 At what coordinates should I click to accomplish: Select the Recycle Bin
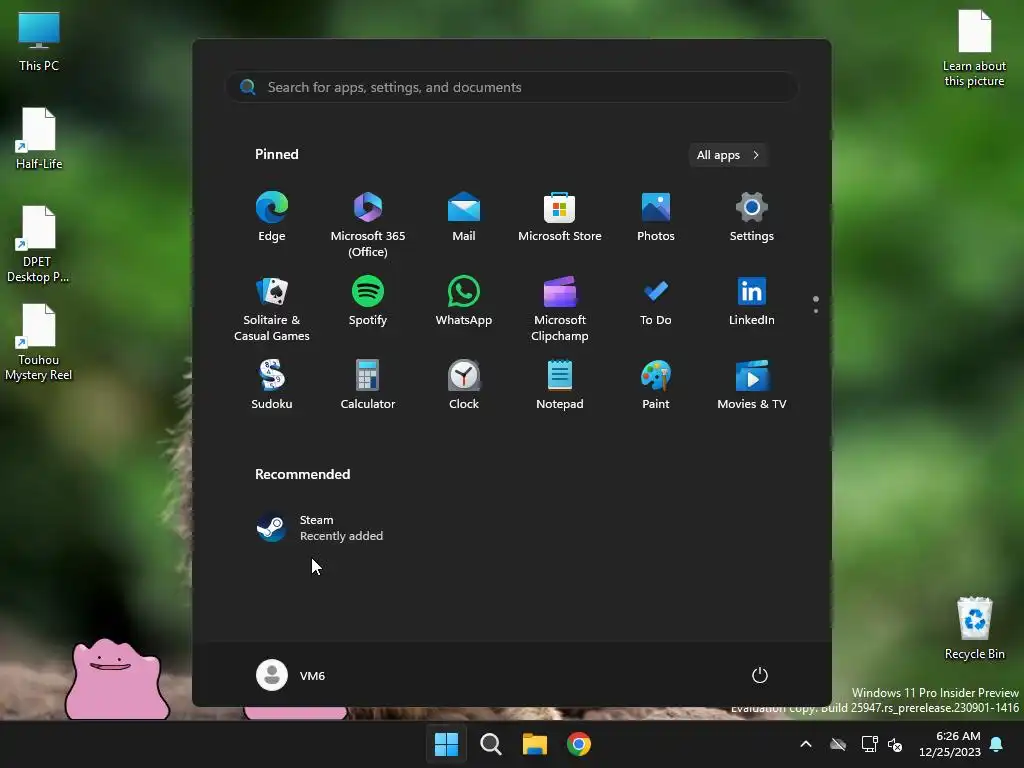974,628
